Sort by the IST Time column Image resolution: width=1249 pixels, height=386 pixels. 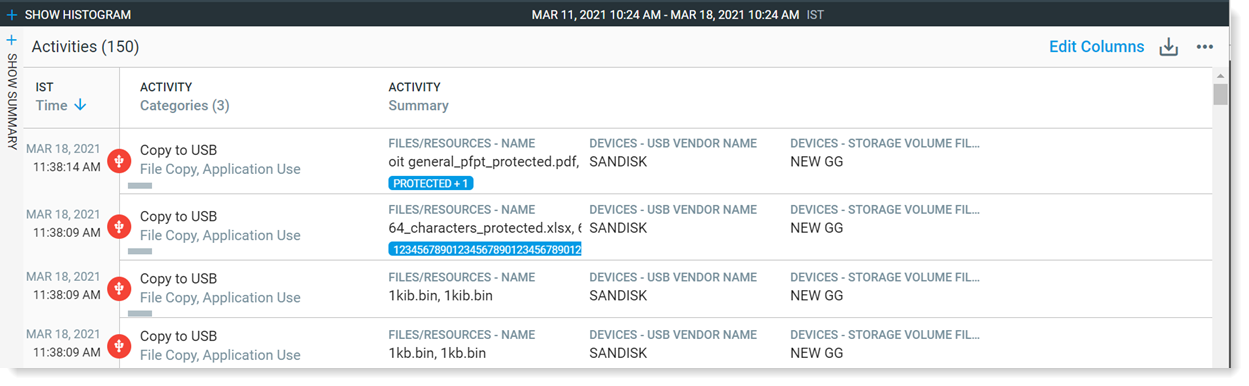[61, 105]
